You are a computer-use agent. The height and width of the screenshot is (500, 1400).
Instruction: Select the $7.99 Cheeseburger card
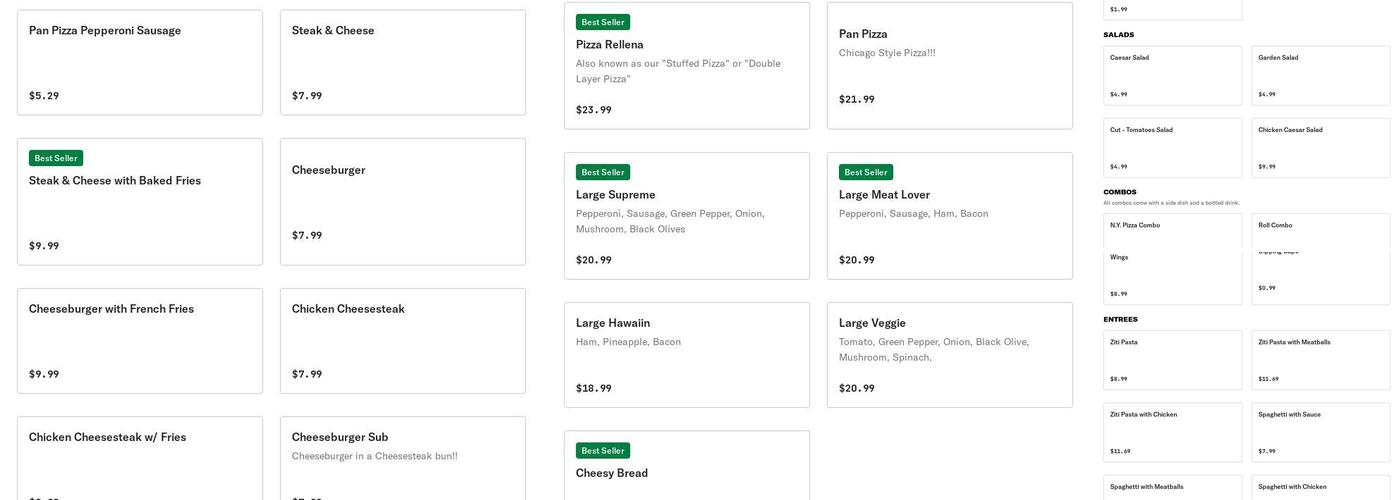[402, 201]
